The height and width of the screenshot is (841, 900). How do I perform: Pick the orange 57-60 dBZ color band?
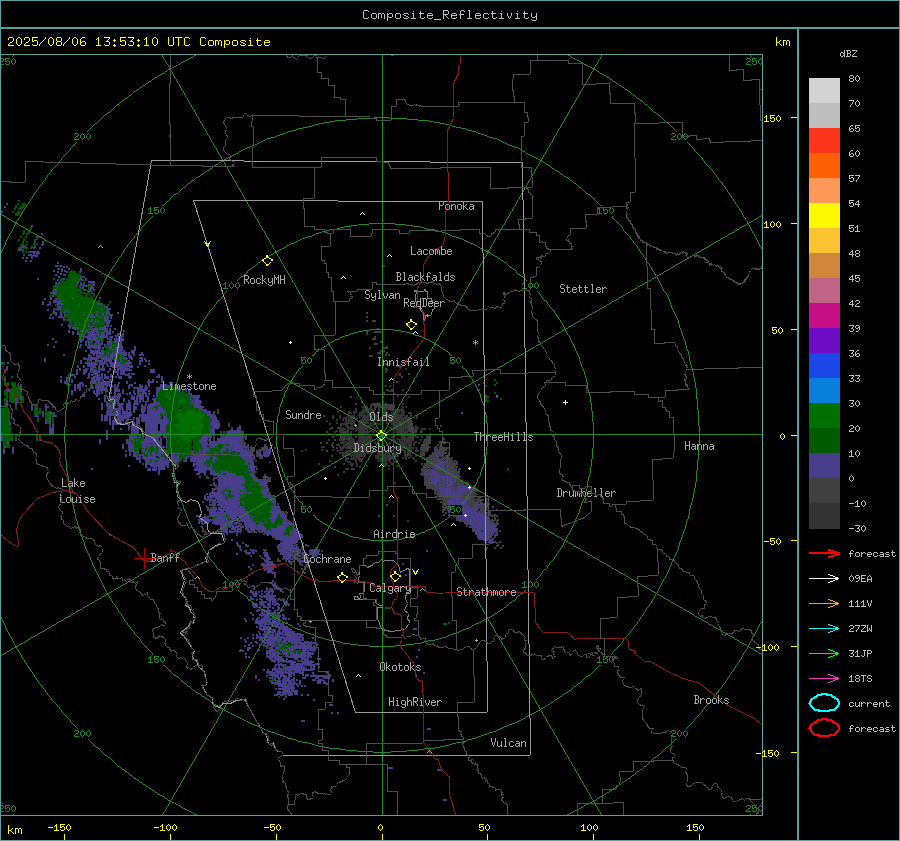[x=824, y=166]
